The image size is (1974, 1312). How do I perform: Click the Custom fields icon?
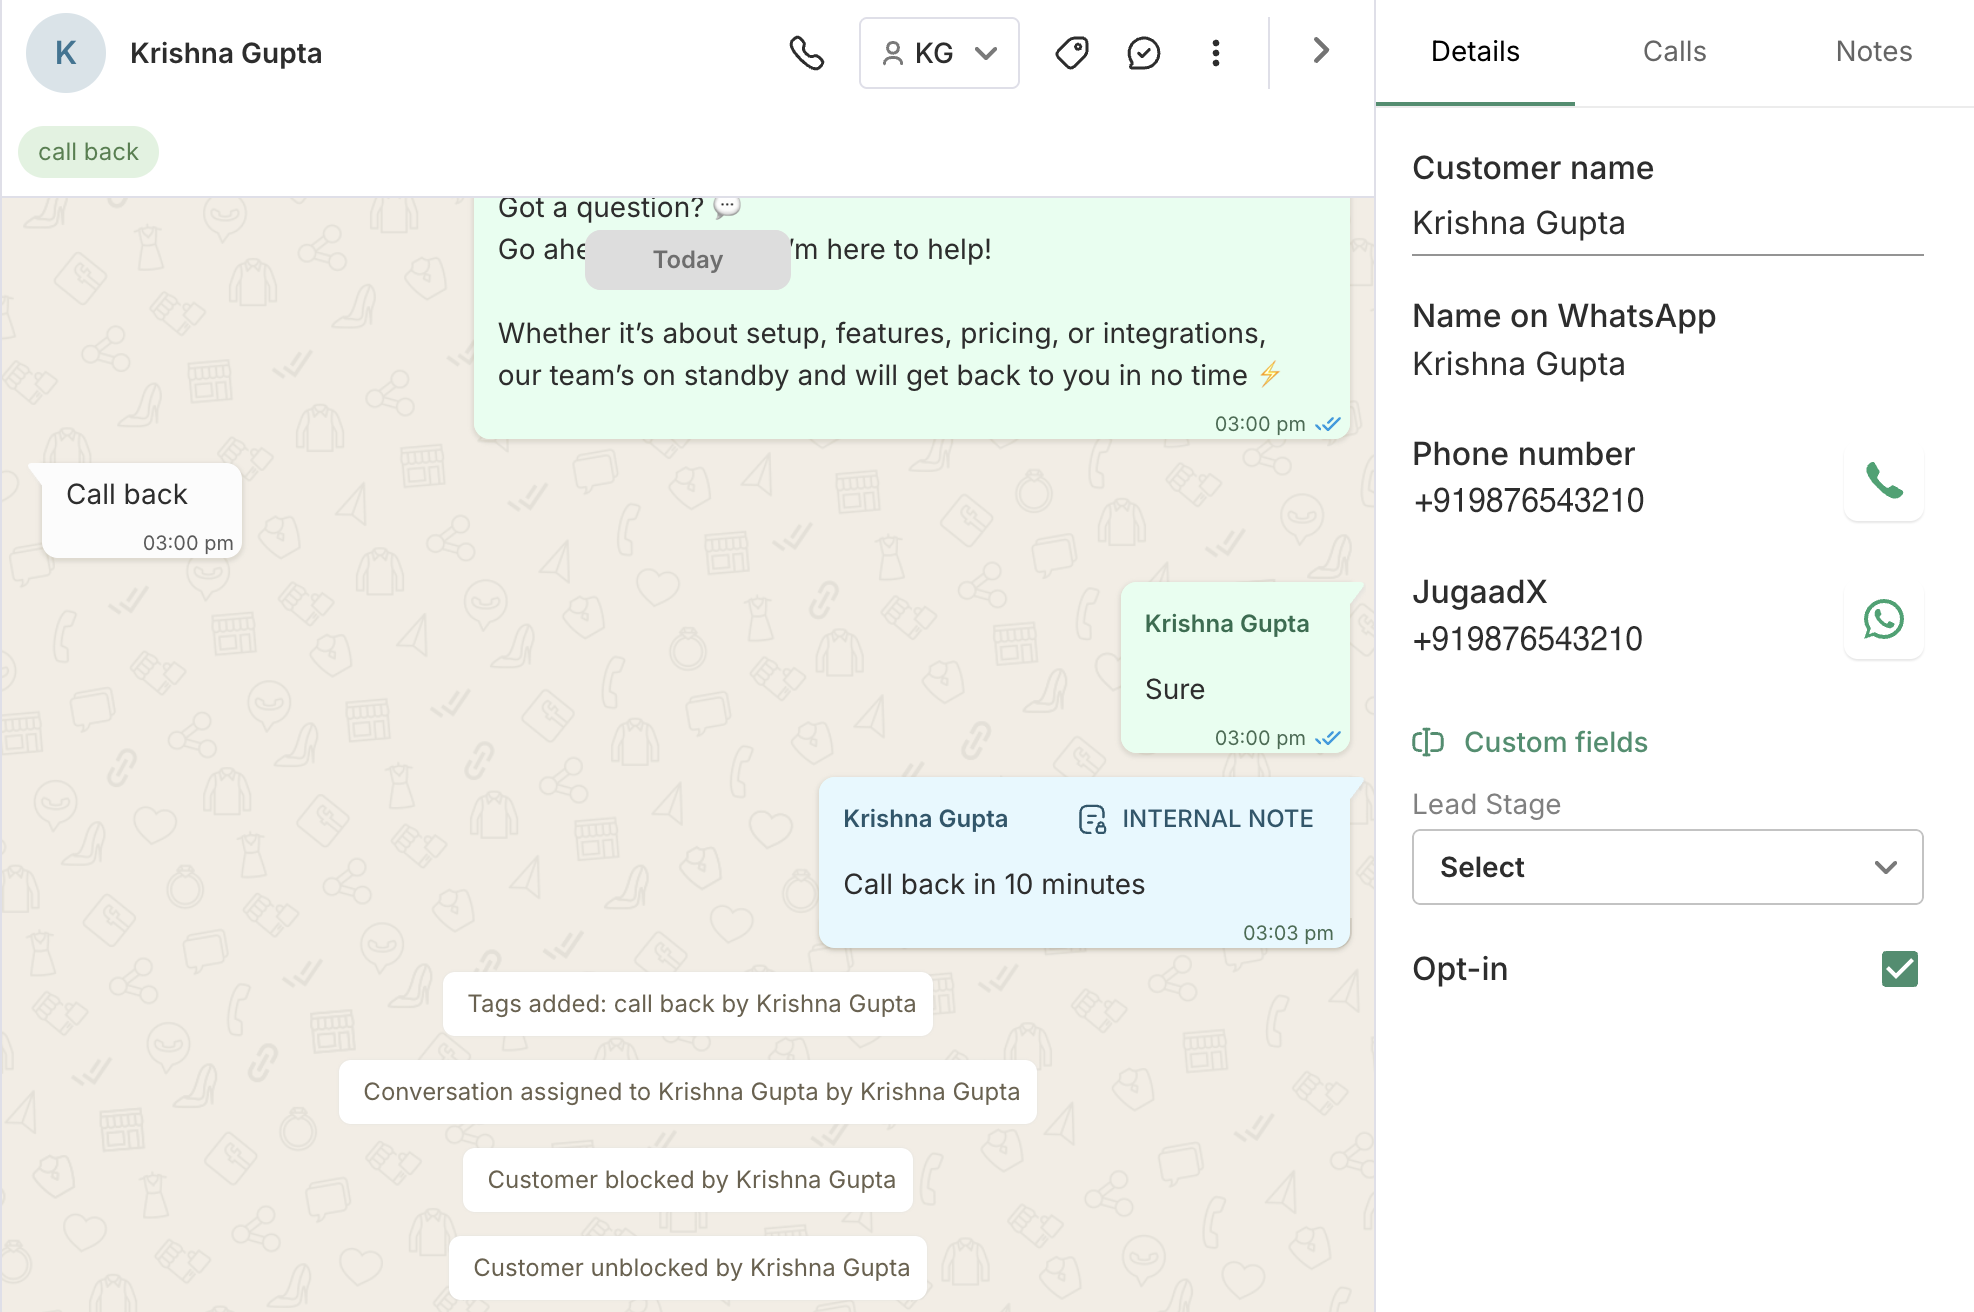pos(1428,742)
